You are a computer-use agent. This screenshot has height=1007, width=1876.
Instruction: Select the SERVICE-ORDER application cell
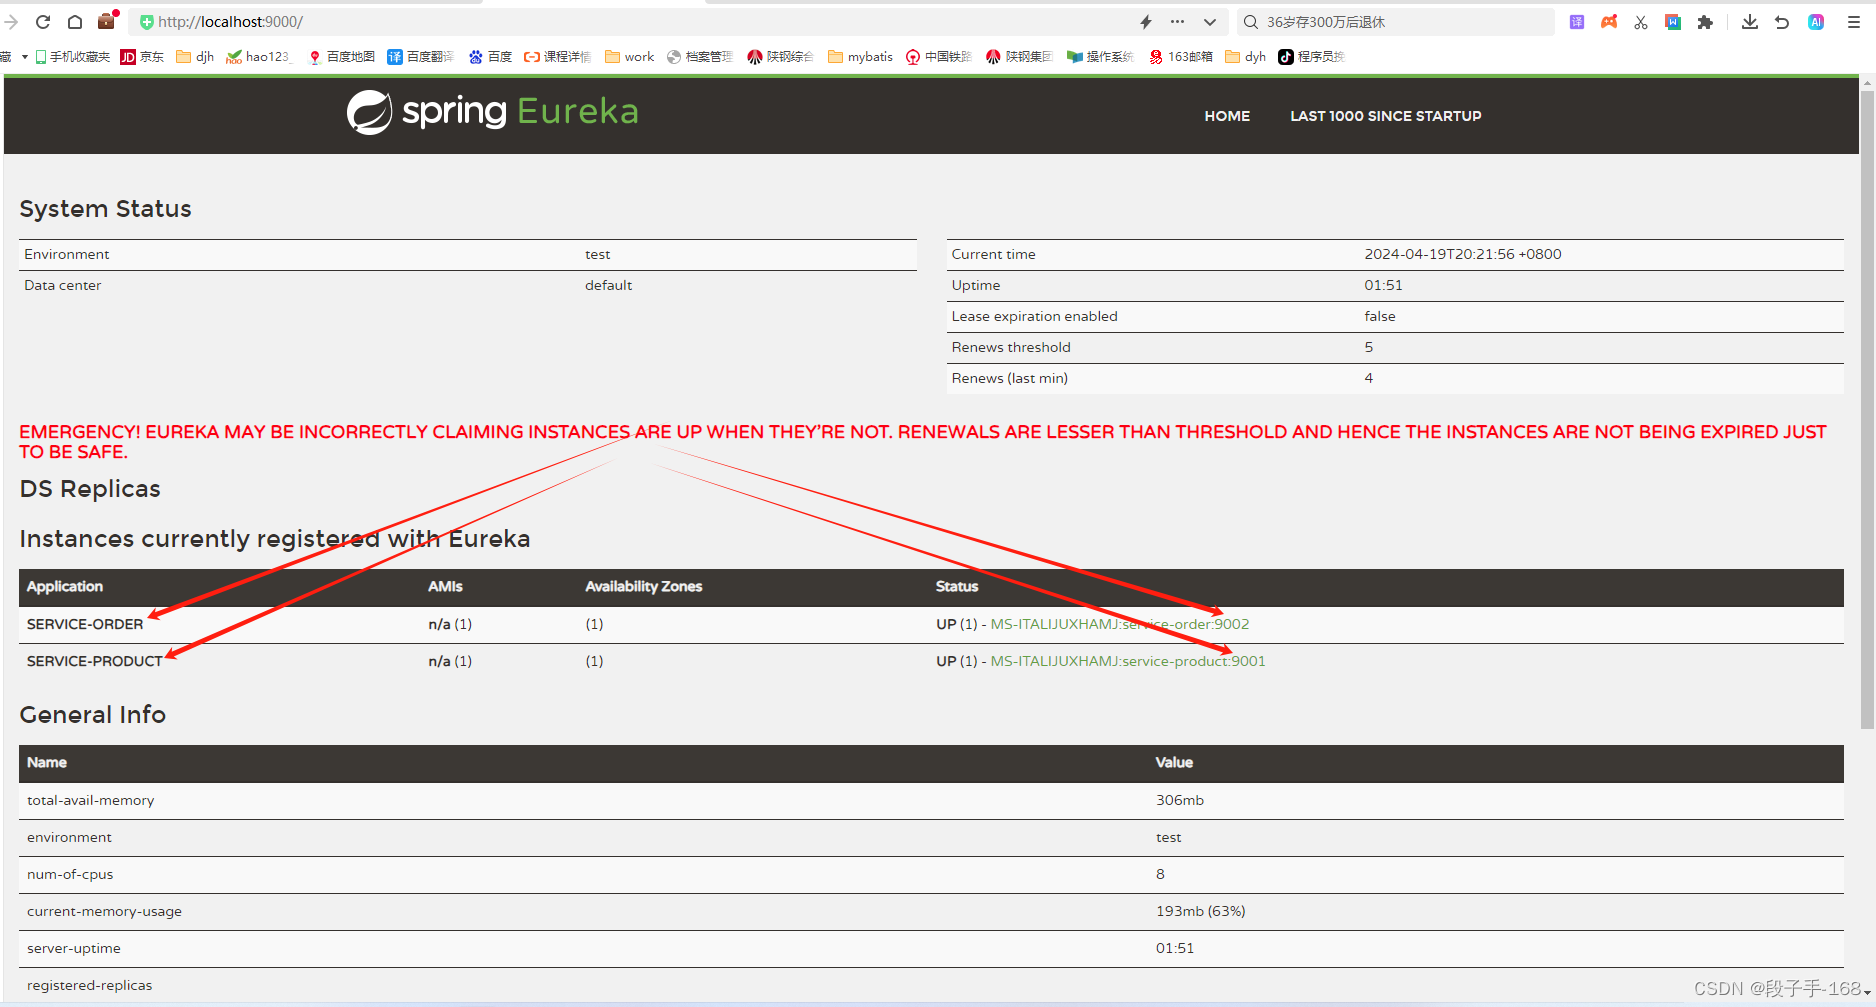85,624
